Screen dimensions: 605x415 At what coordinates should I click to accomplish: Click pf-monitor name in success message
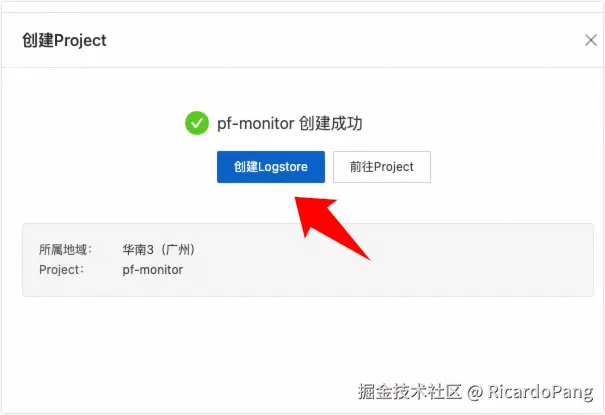255,124
